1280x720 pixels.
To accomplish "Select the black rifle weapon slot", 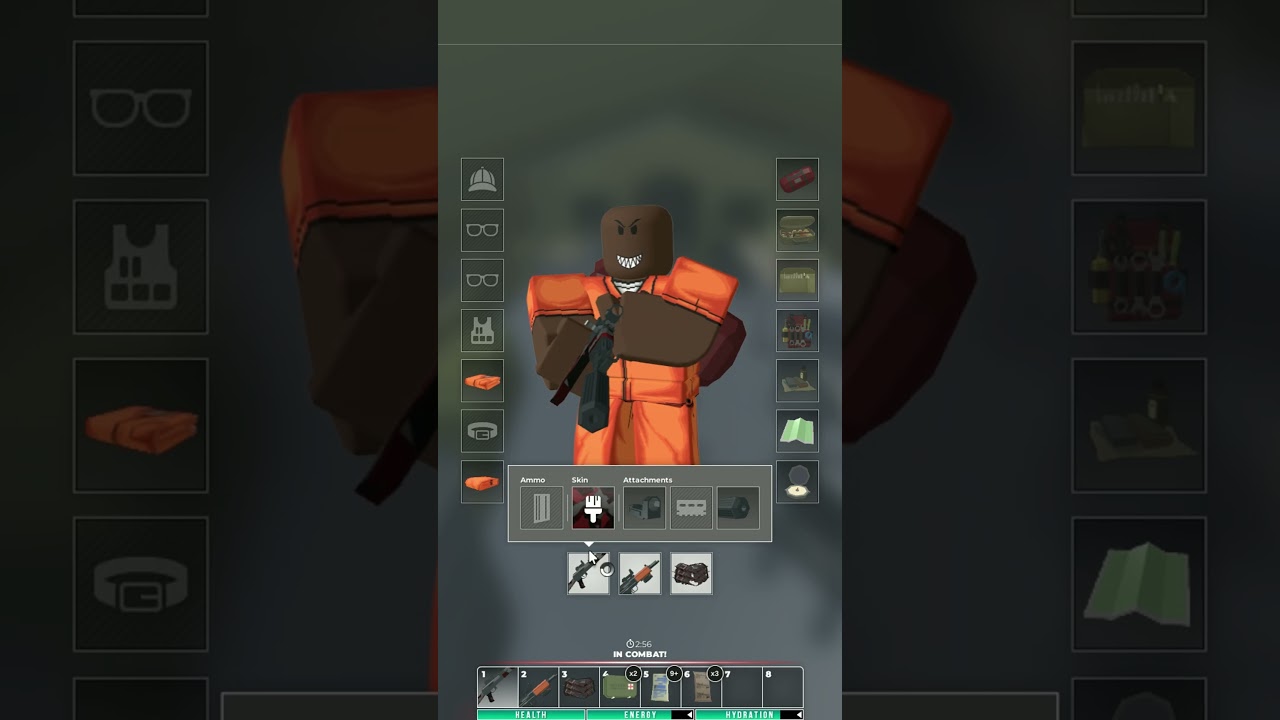I will 588,574.
